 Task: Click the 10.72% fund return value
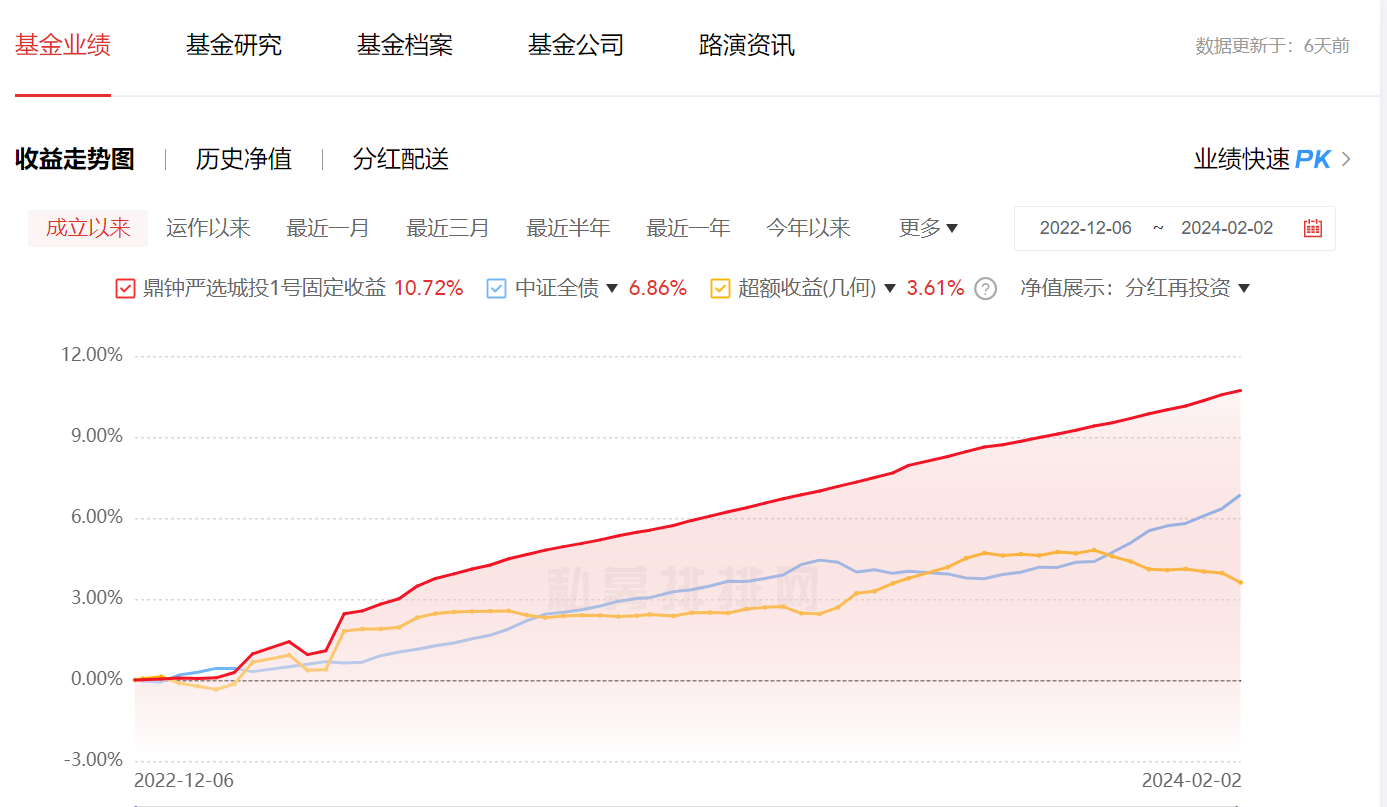tap(429, 289)
